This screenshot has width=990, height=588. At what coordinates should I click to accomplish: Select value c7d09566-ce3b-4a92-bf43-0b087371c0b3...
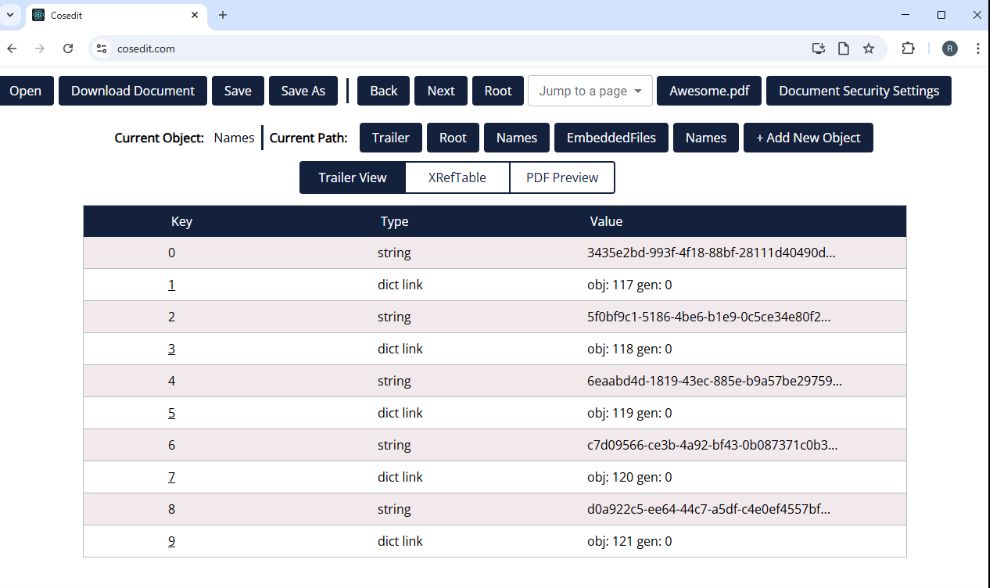pos(712,445)
